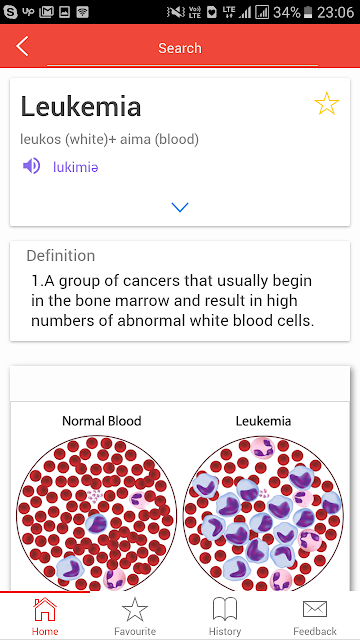This screenshot has width=360, height=640.
Task: Open the Favourite tab
Action: [135, 616]
